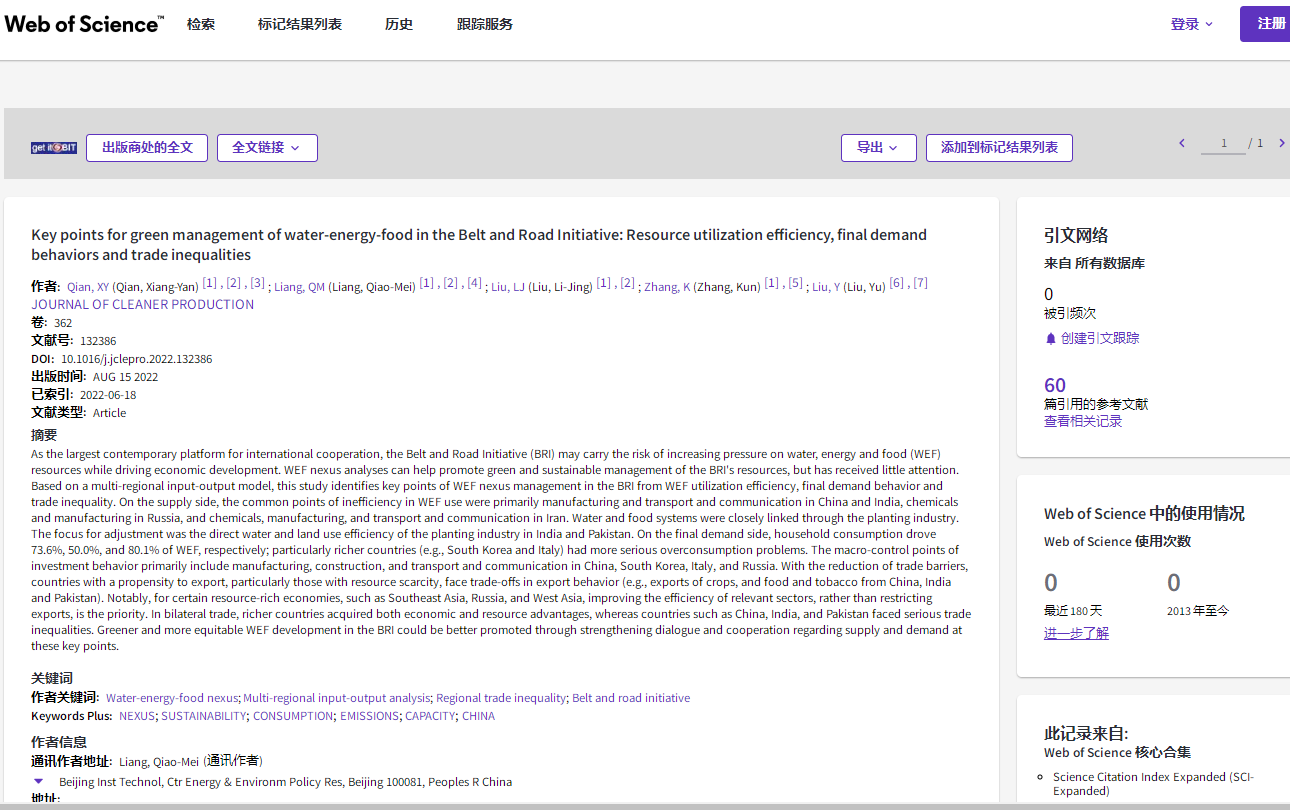Open the 登录 login dropdown

click(1191, 24)
